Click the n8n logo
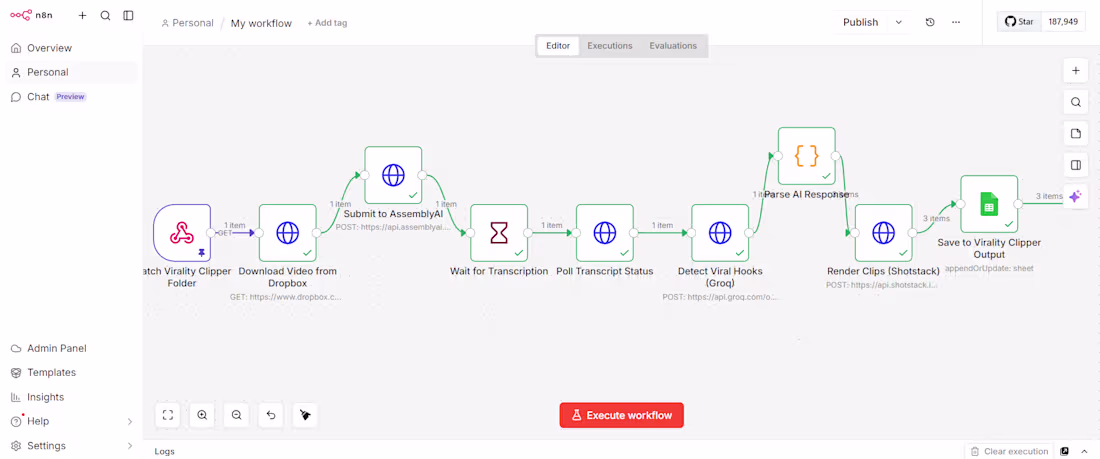This screenshot has height=459, width=1100. tap(30, 15)
